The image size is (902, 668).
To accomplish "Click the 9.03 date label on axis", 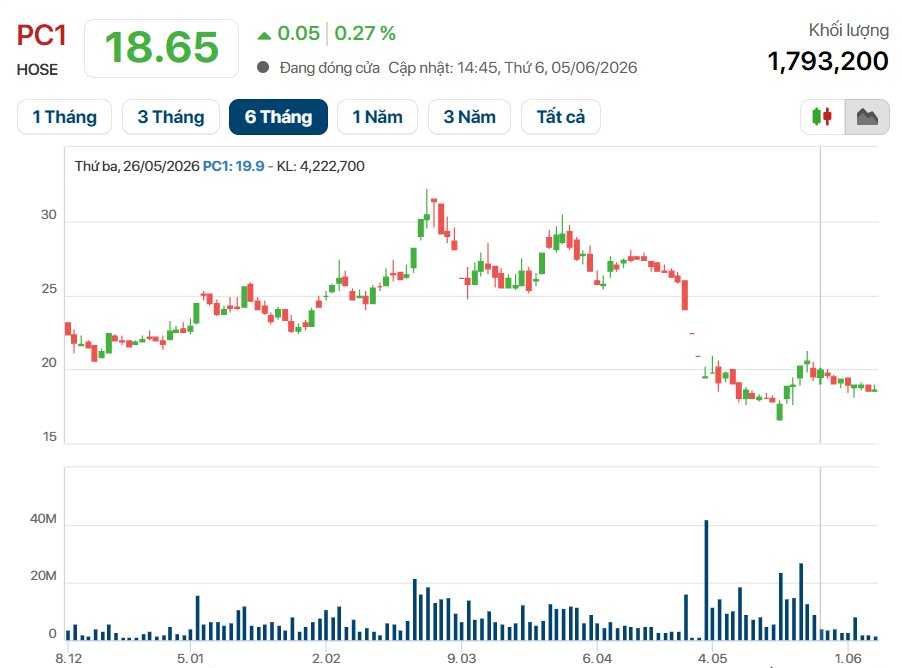I will 461,658.
